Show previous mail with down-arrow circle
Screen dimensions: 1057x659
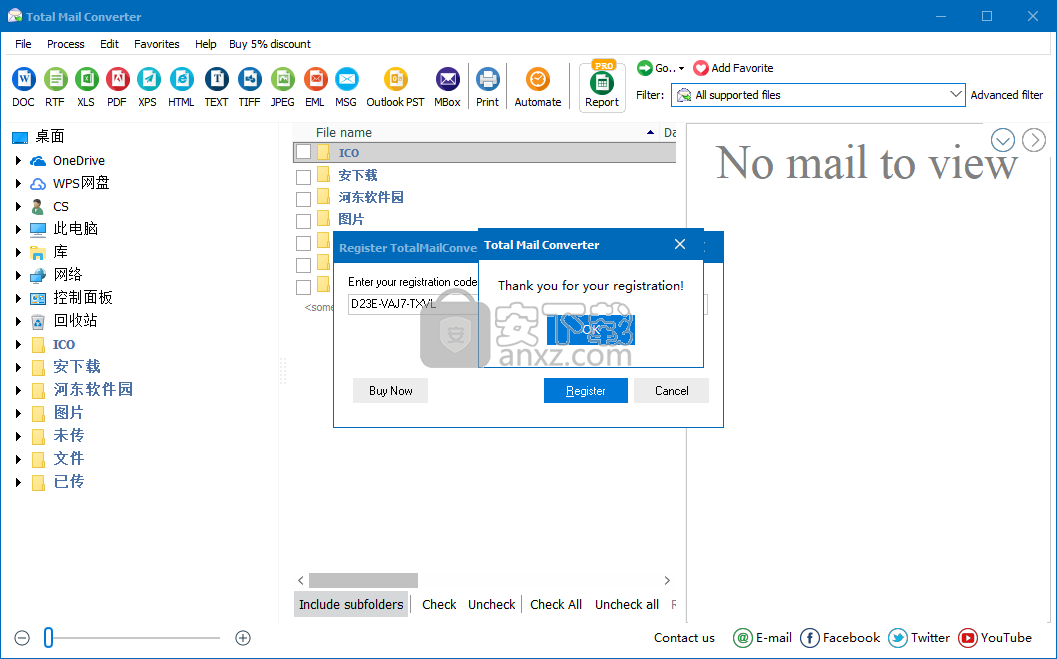(x=1003, y=140)
